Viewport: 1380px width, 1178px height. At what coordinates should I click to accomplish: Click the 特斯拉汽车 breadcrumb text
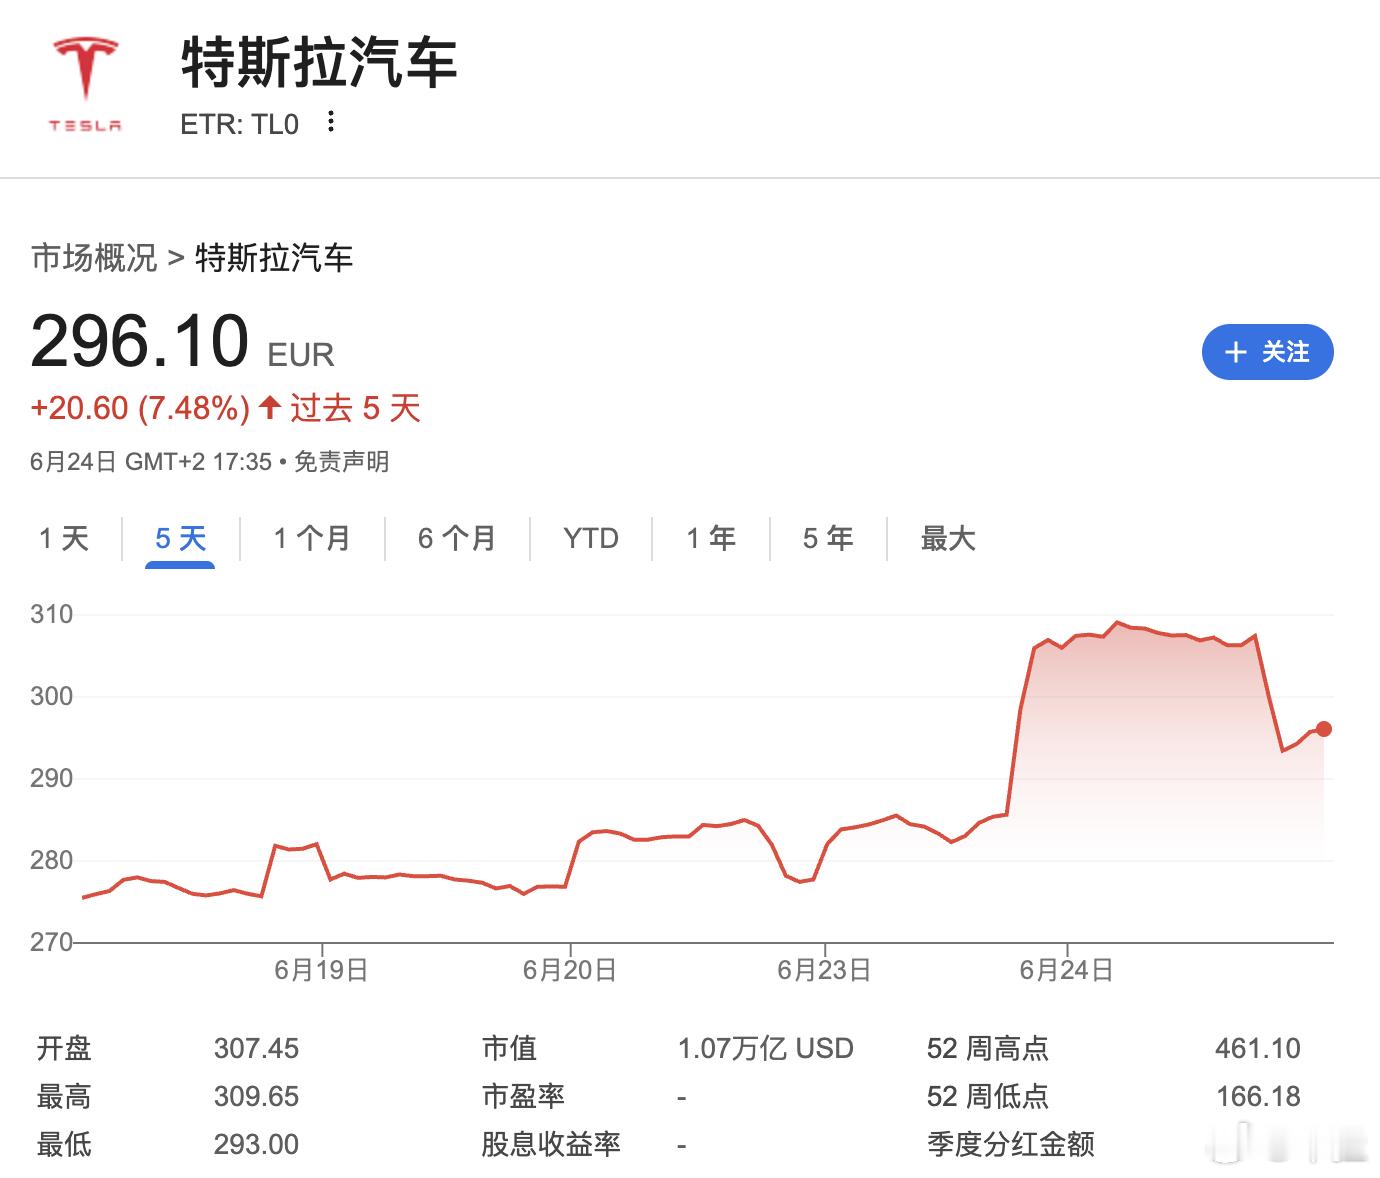(274, 258)
